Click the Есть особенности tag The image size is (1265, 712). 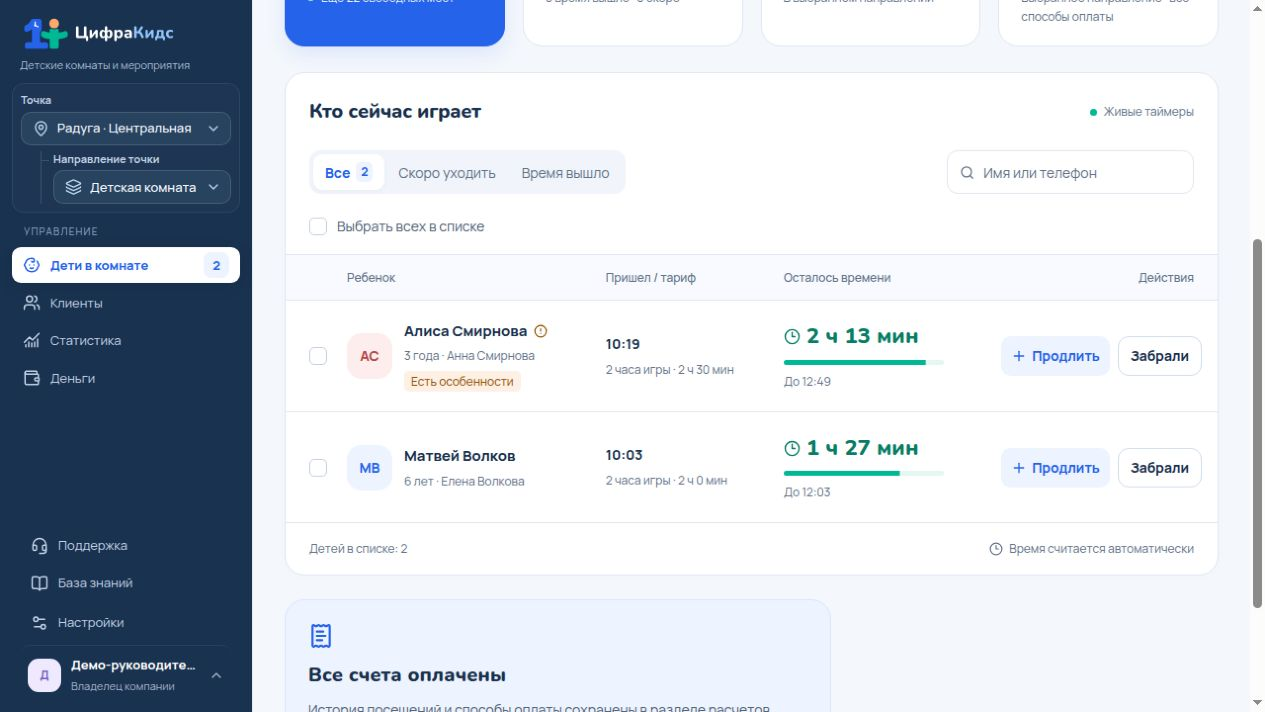click(x=462, y=382)
